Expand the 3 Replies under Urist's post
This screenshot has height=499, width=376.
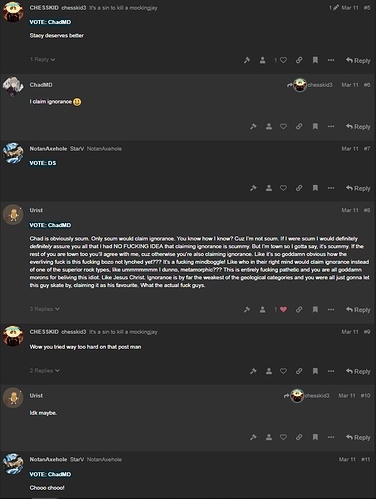tap(45, 309)
